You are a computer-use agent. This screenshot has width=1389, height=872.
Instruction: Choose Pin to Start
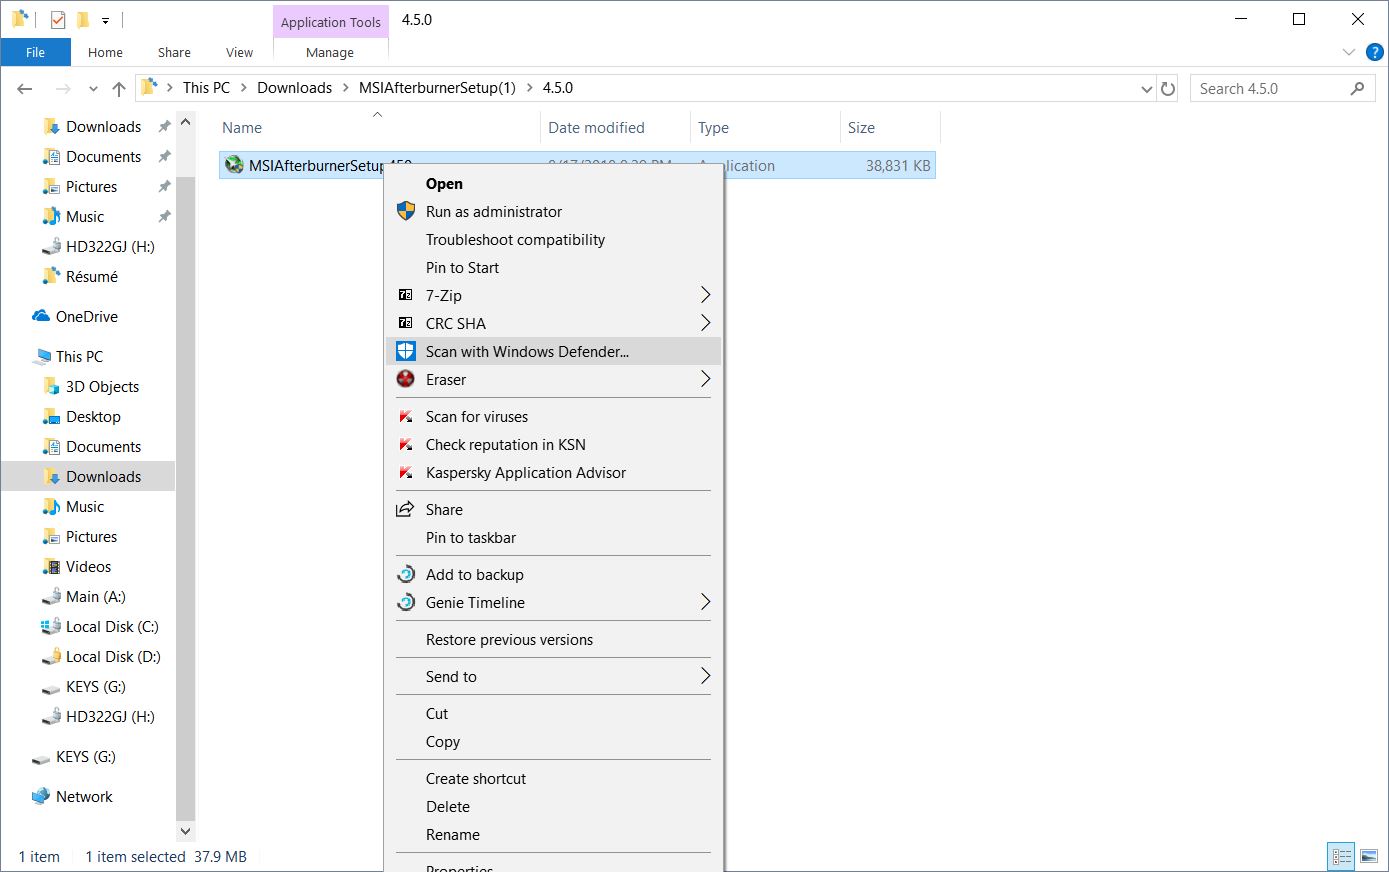pos(462,267)
